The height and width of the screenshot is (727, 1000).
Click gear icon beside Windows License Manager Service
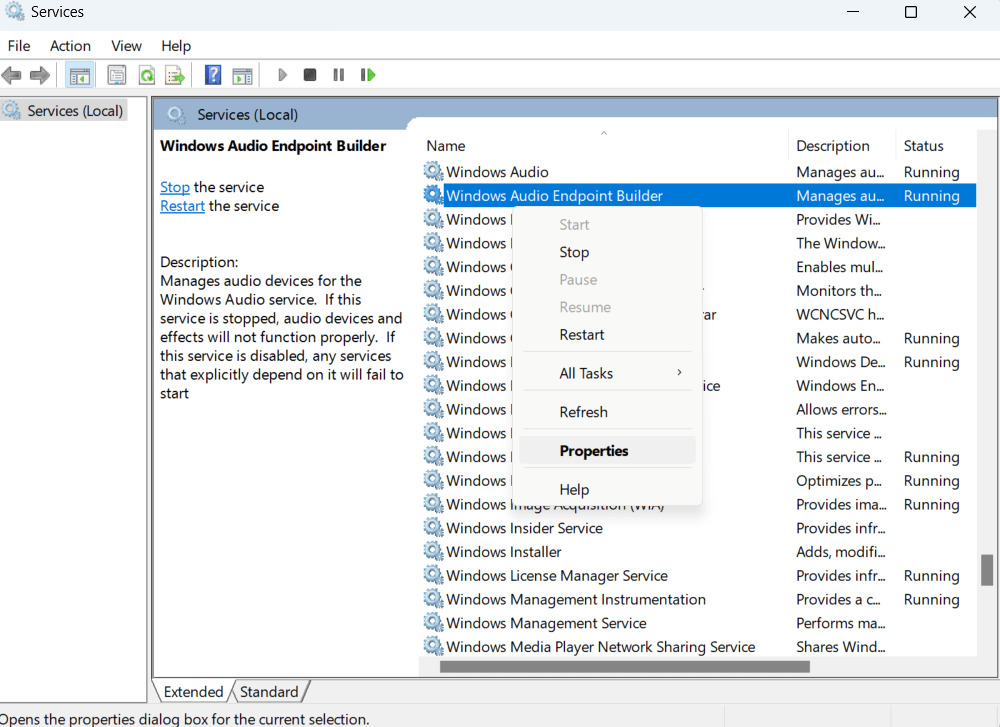[433, 575]
